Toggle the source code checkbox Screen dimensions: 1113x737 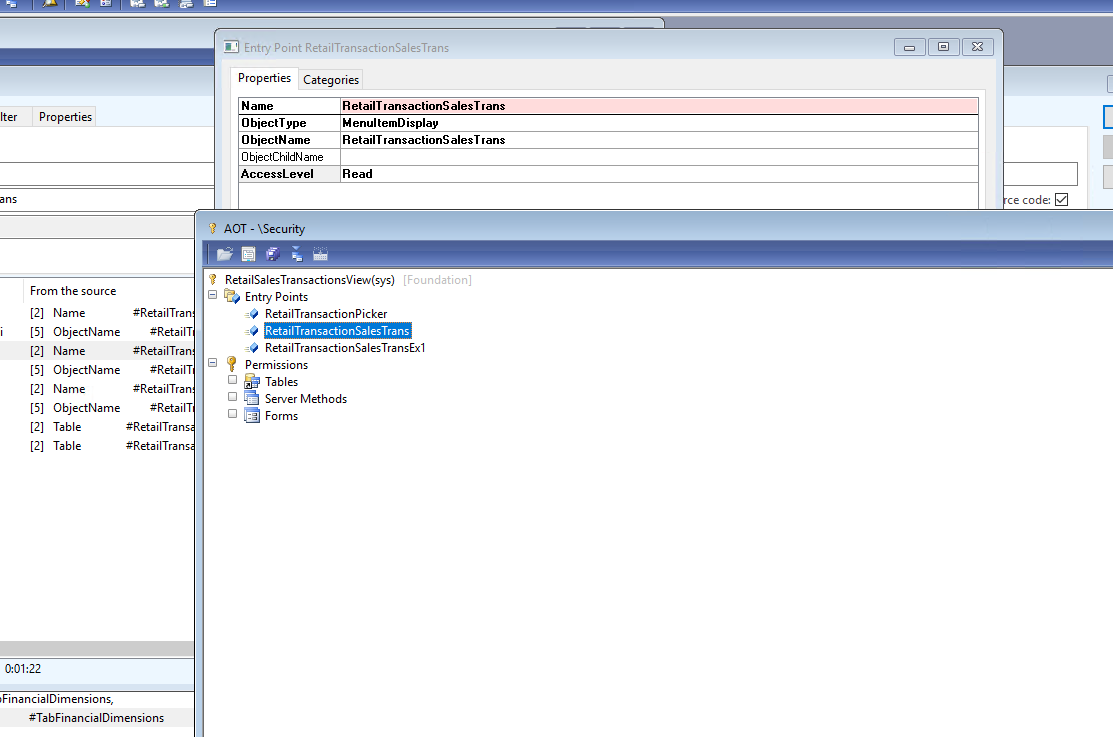(x=1061, y=200)
